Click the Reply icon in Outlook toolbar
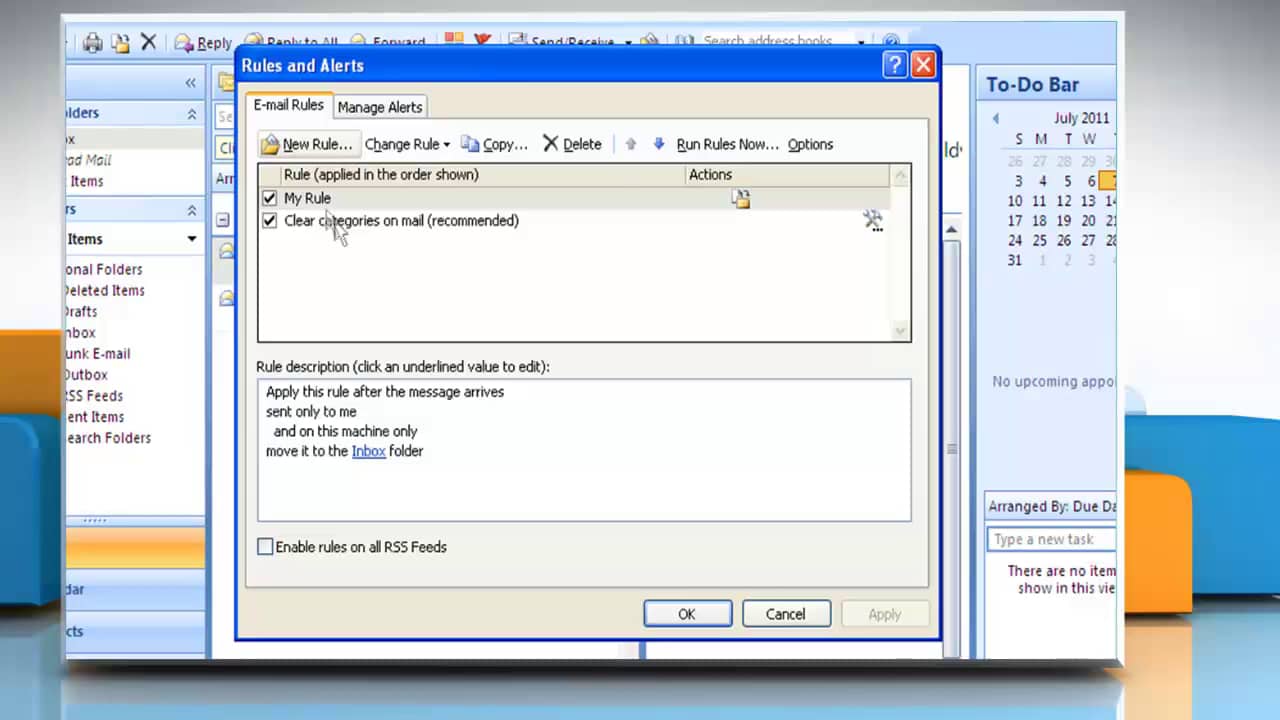Viewport: 1280px width, 720px height. click(x=184, y=43)
